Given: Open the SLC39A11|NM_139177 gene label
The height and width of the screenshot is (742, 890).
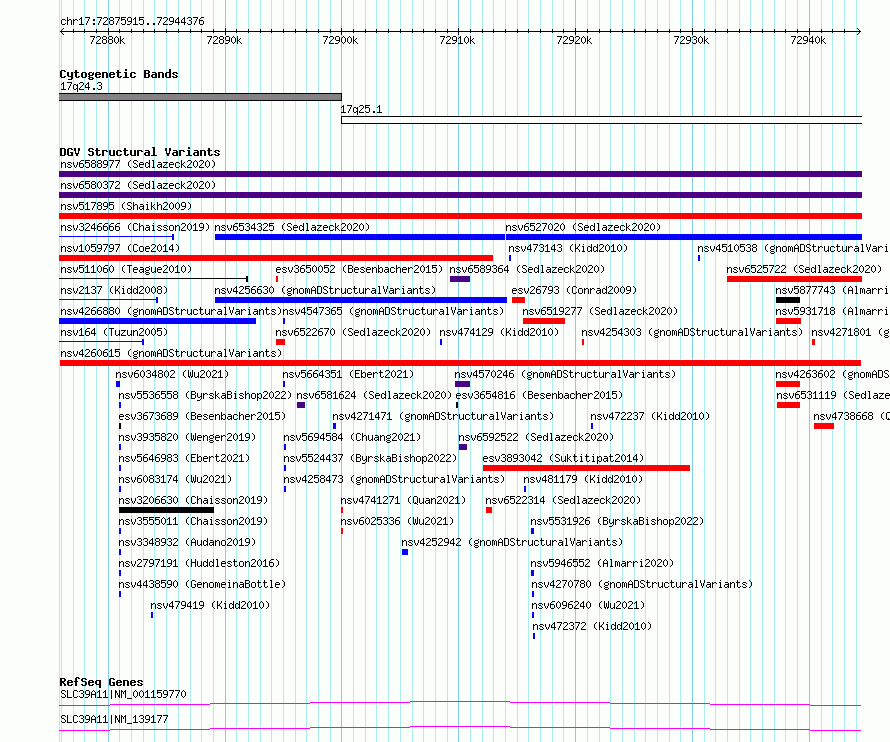Looking at the screenshot, I should click(x=114, y=719).
